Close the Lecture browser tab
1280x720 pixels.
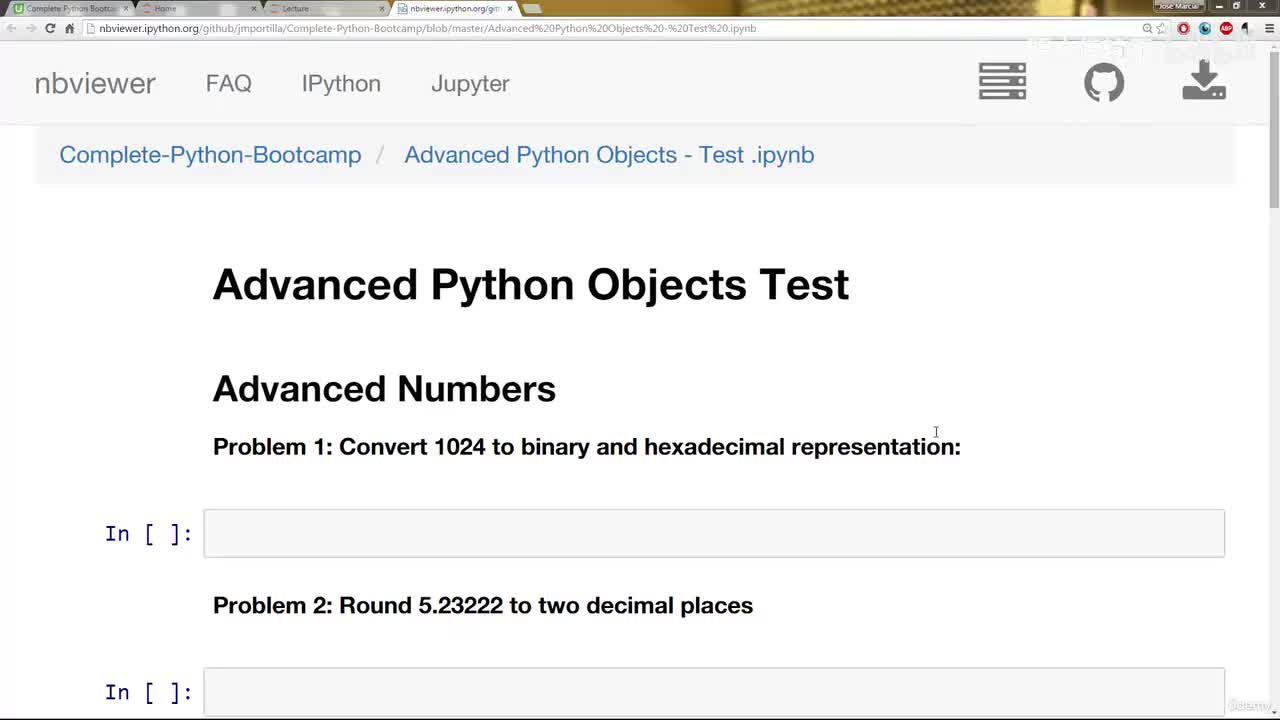pyautogui.click(x=382, y=9)
